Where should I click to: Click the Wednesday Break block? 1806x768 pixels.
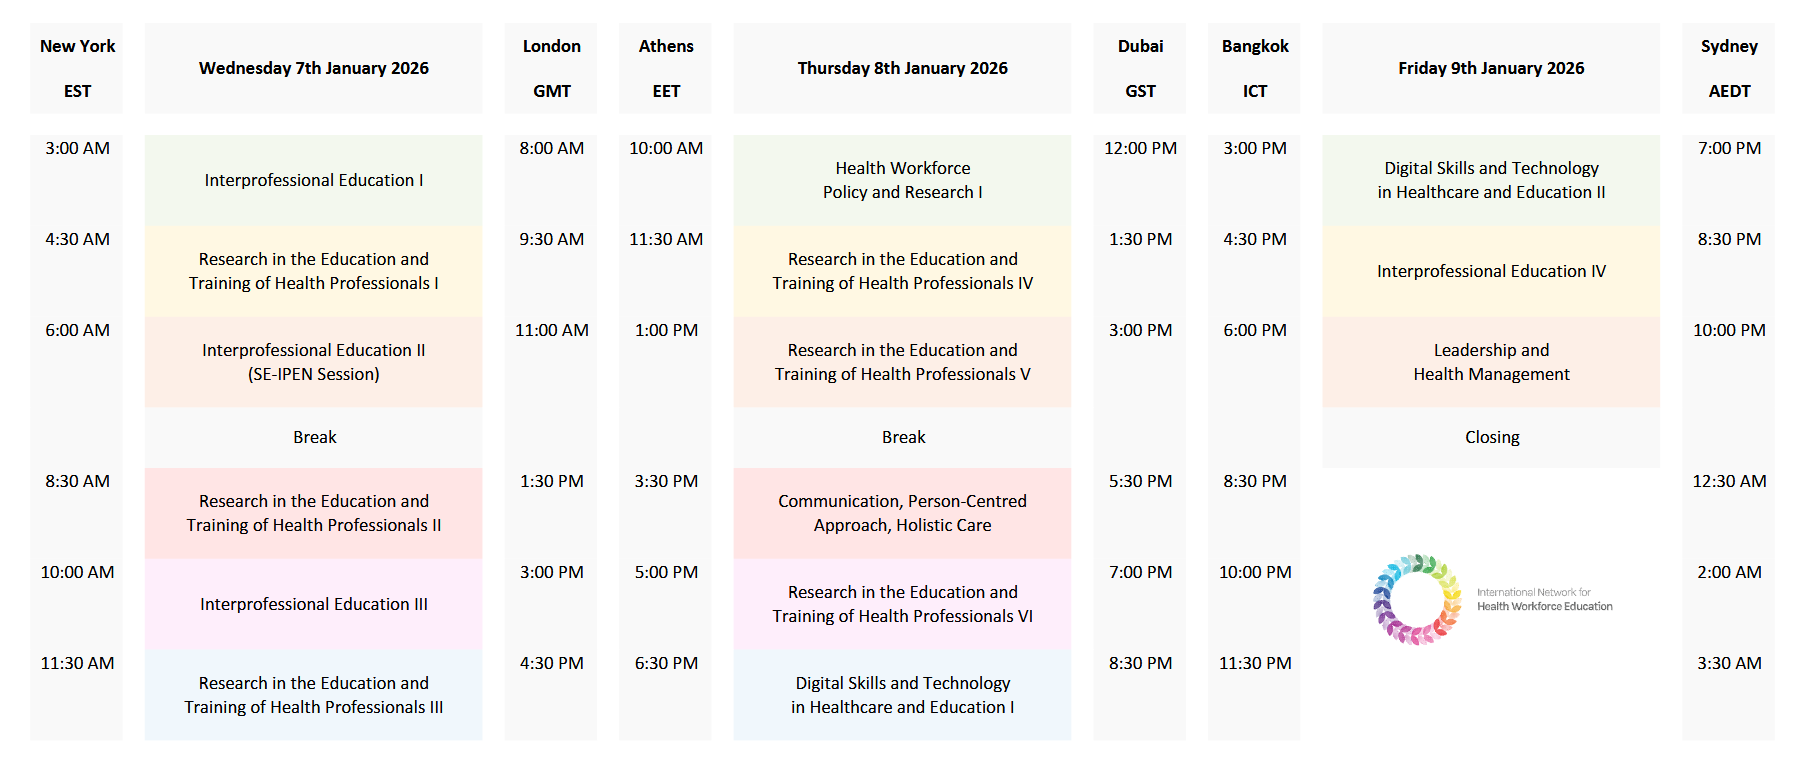(x=314, y=437)
